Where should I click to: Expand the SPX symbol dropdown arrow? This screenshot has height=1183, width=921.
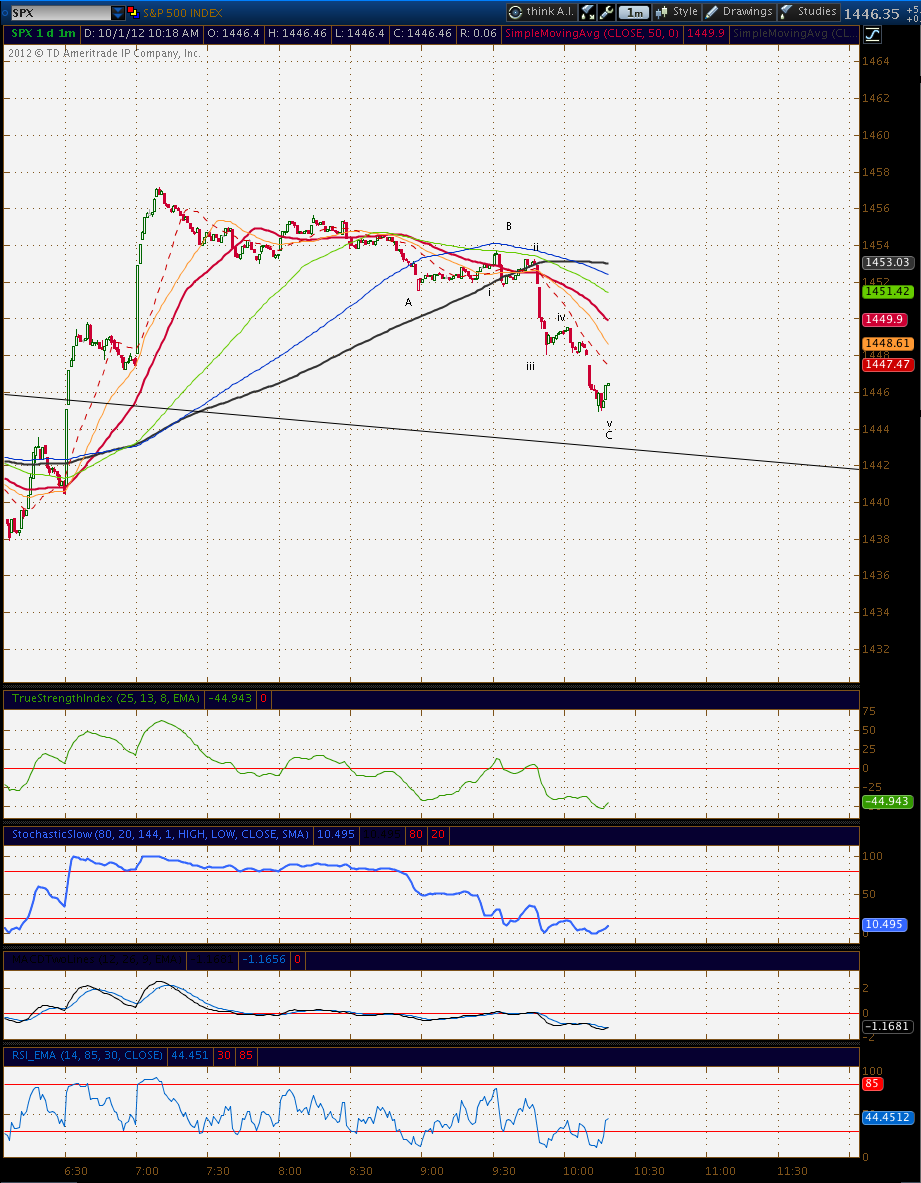coord(118,13)
